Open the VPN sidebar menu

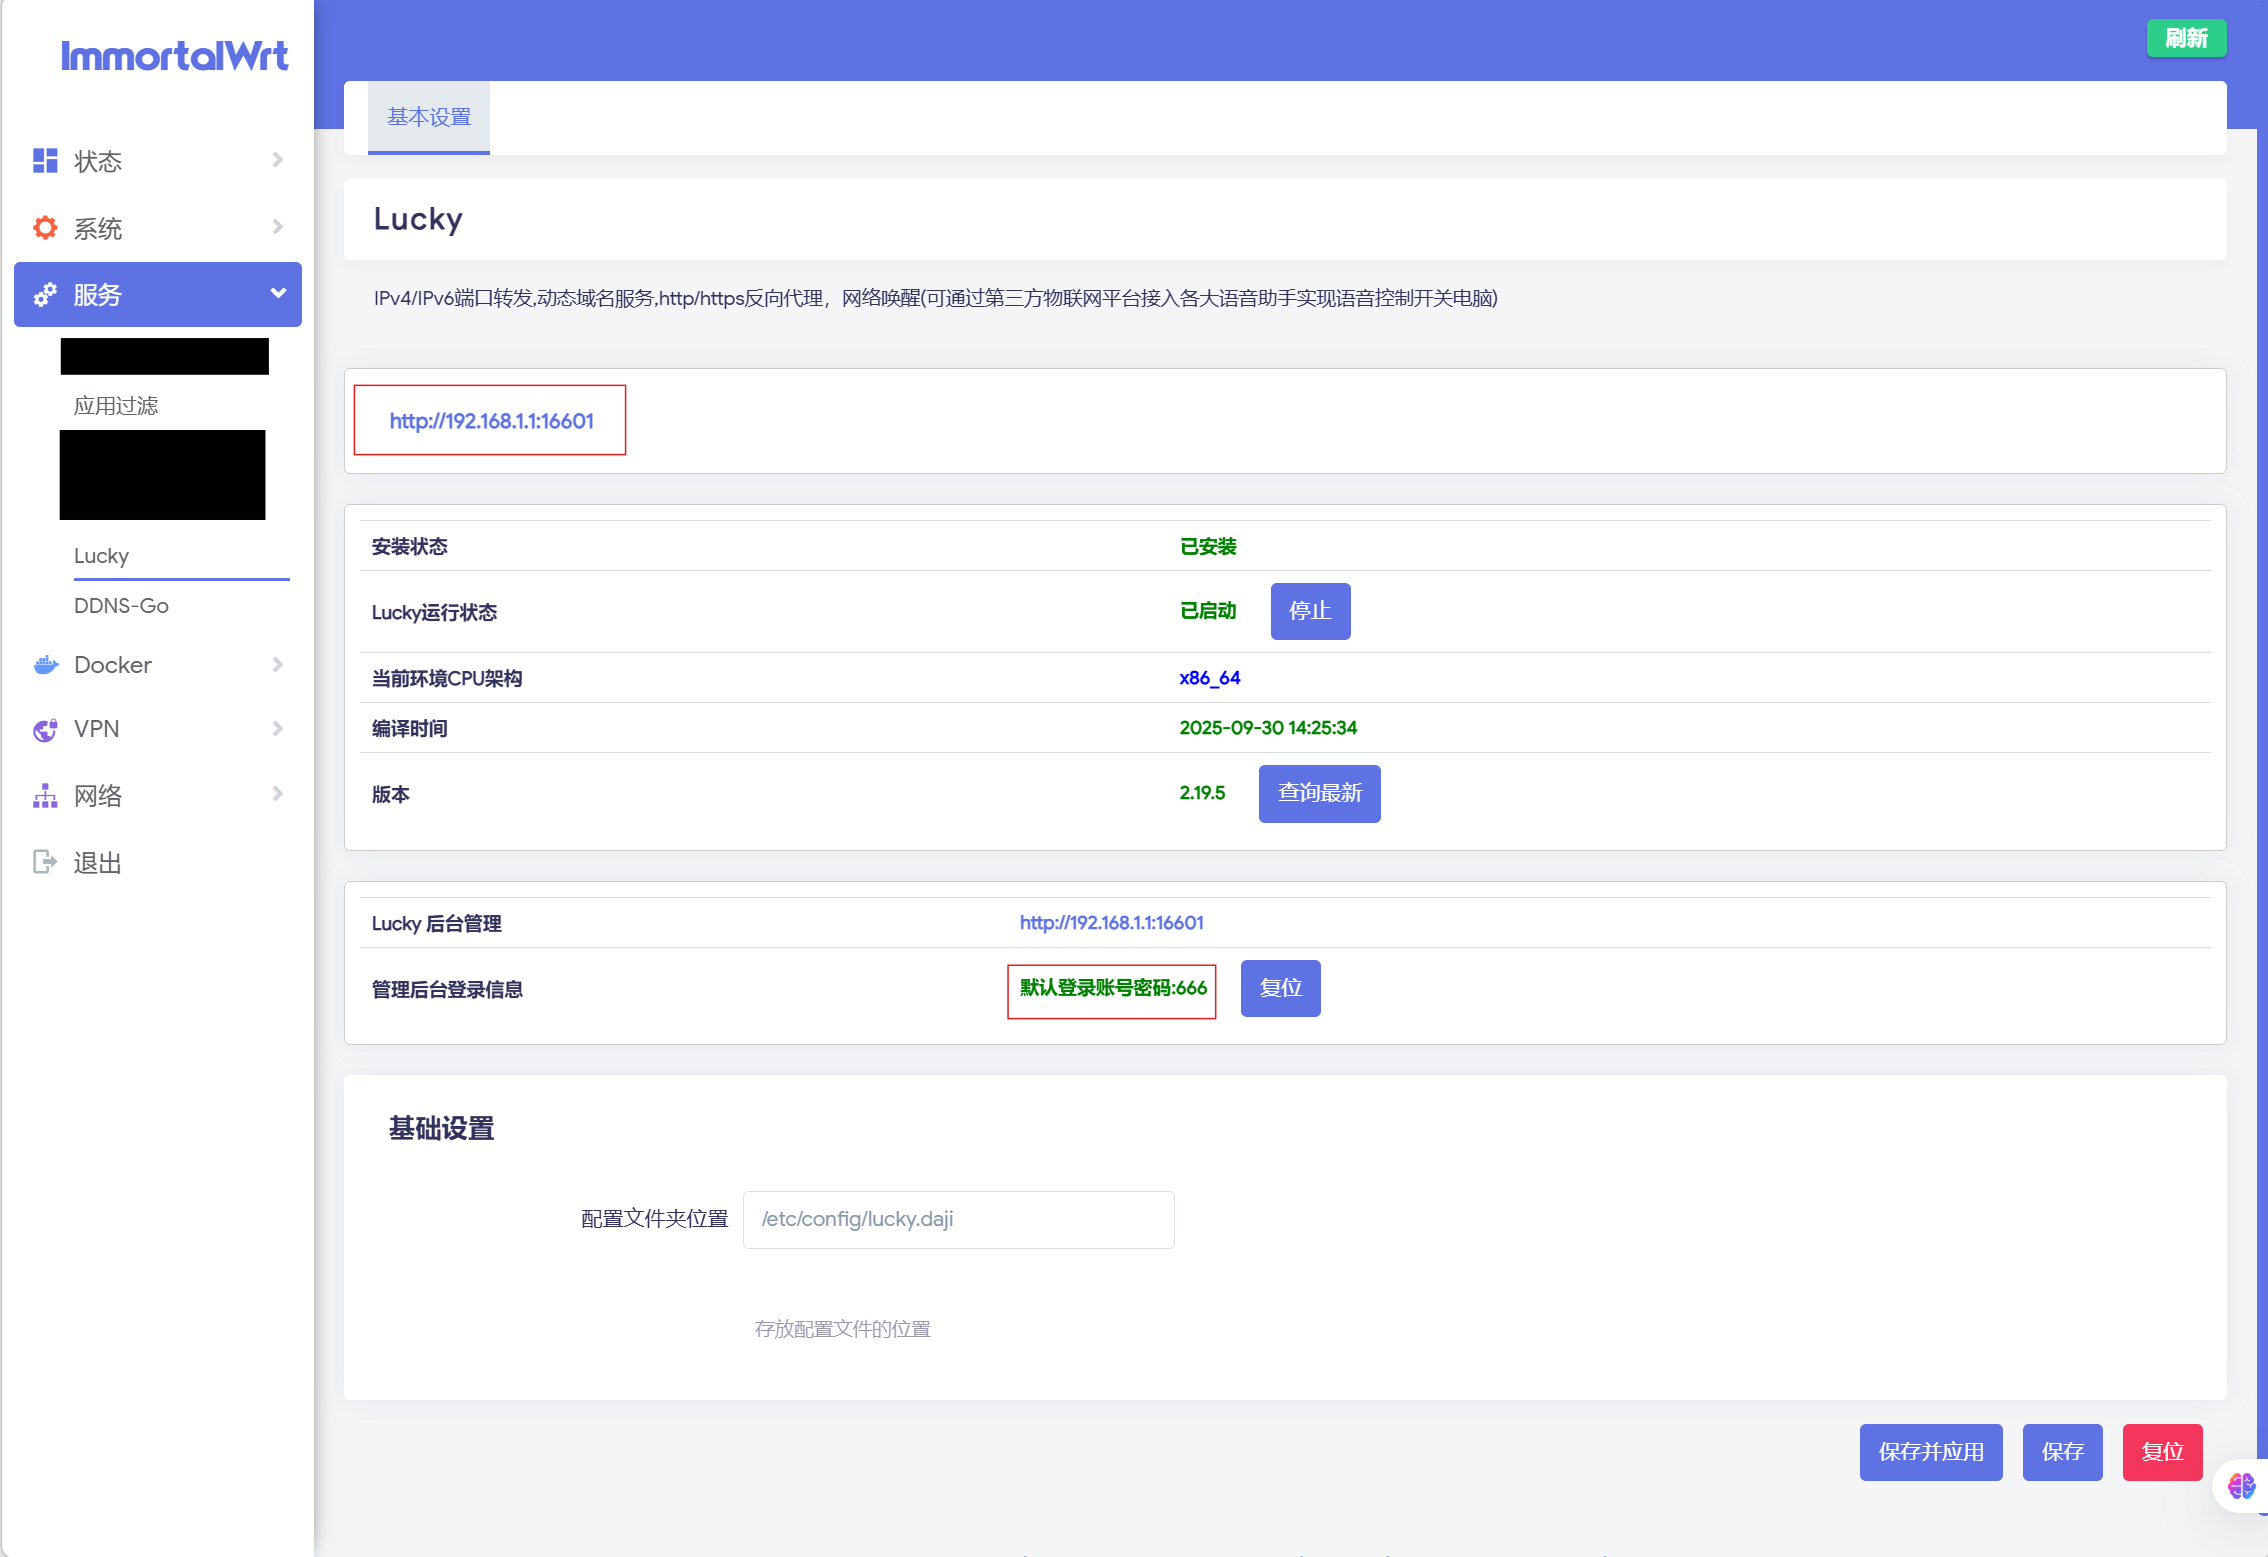158,729
